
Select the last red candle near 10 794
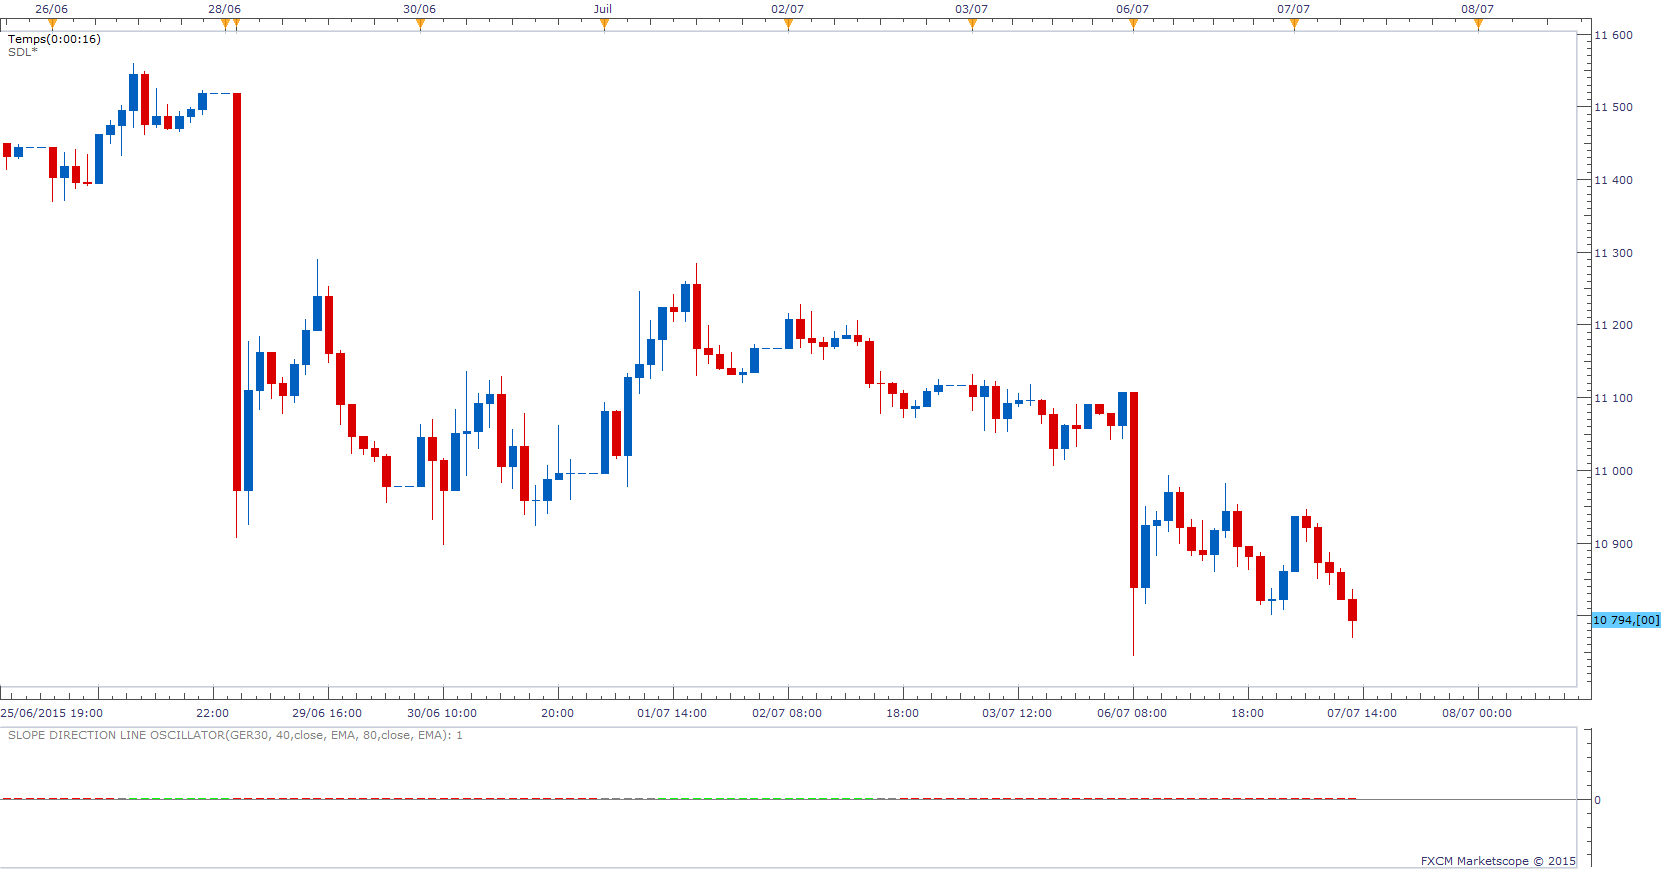pyautogui.click(x=1352, y=610)
